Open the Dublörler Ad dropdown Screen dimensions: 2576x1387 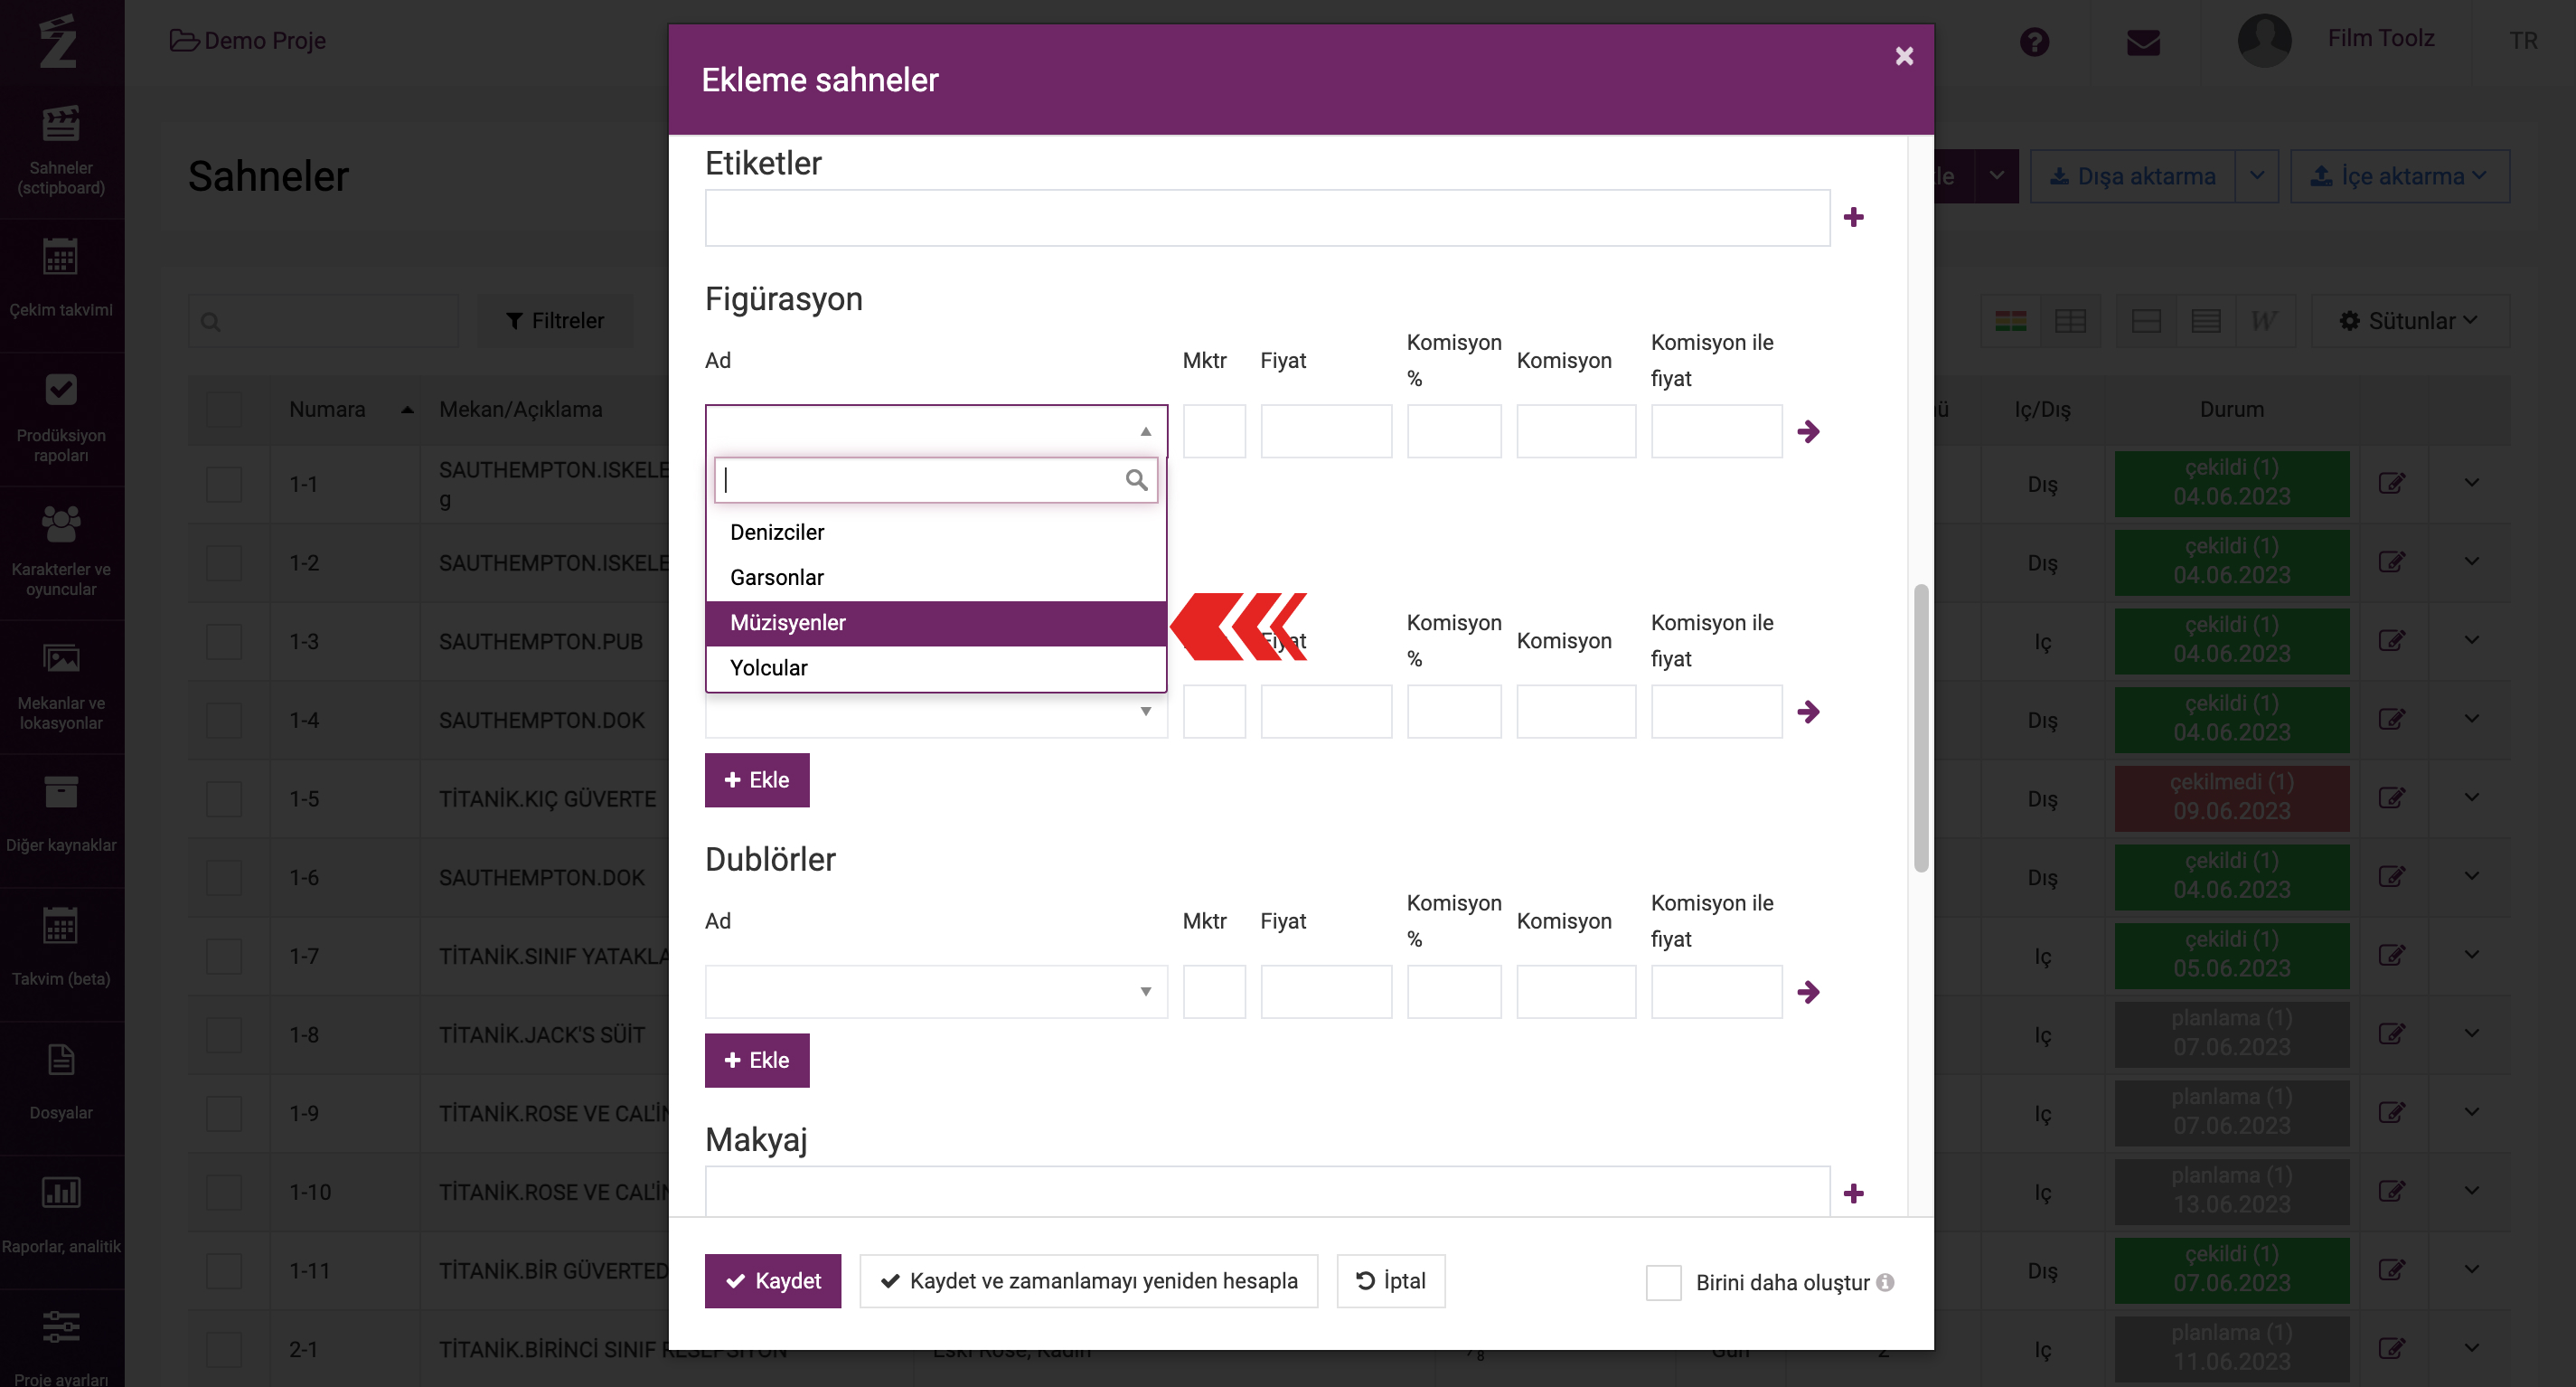[x=936, y=991]
